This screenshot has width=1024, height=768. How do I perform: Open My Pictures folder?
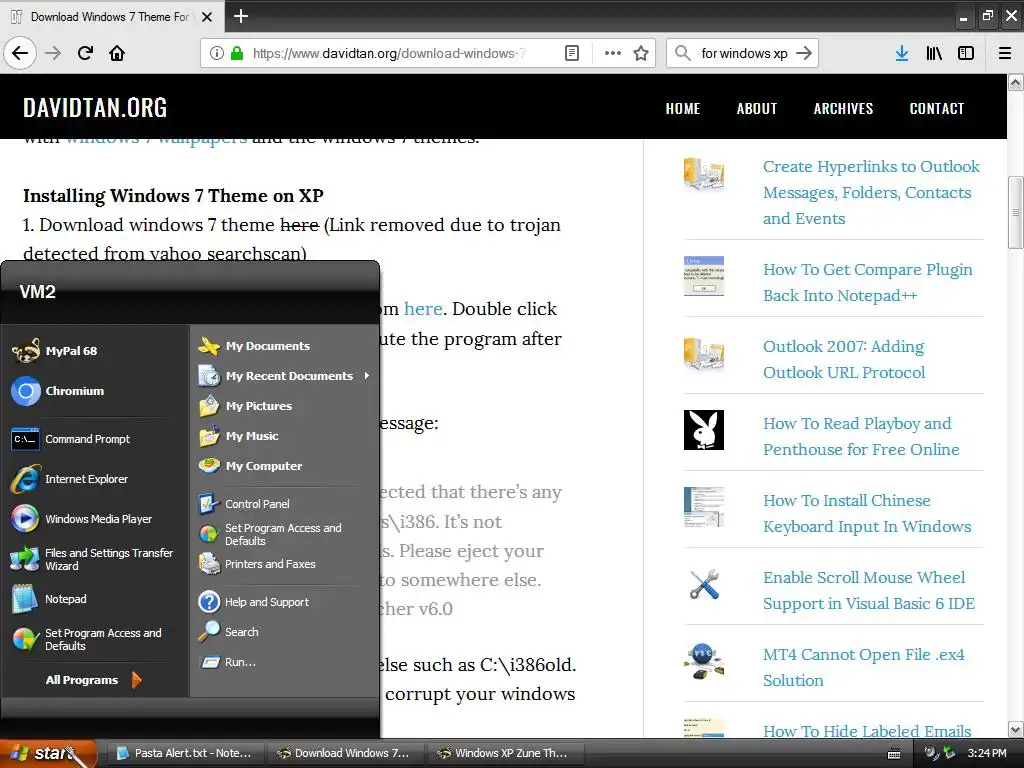[x=284, y=406]
